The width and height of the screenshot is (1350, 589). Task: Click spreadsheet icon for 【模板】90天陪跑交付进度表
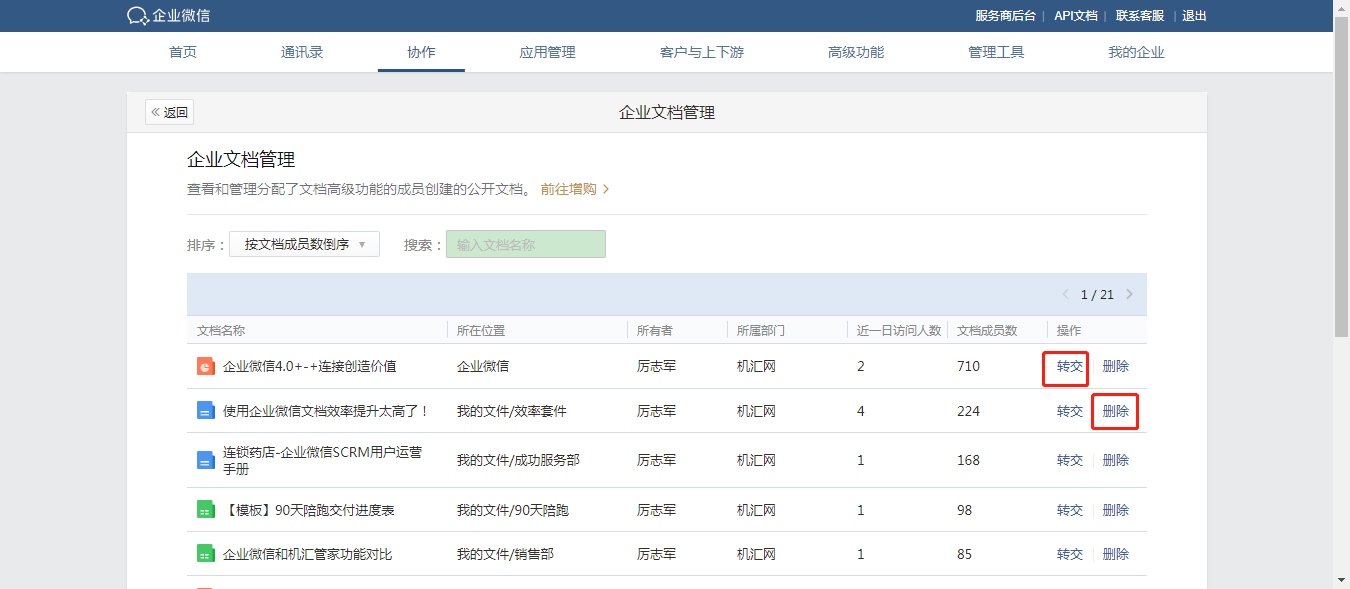(x=206, y=510)
